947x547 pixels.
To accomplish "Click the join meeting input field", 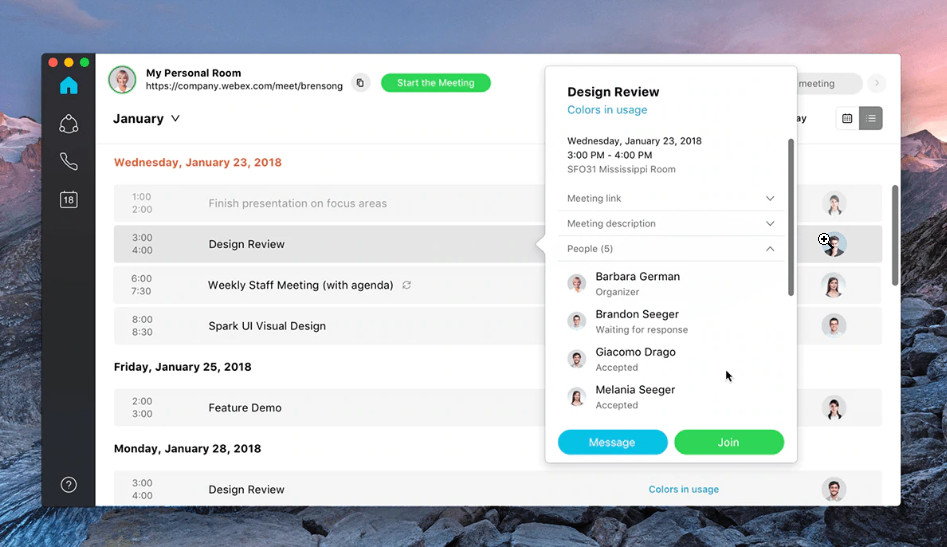I will pos(829,83).
